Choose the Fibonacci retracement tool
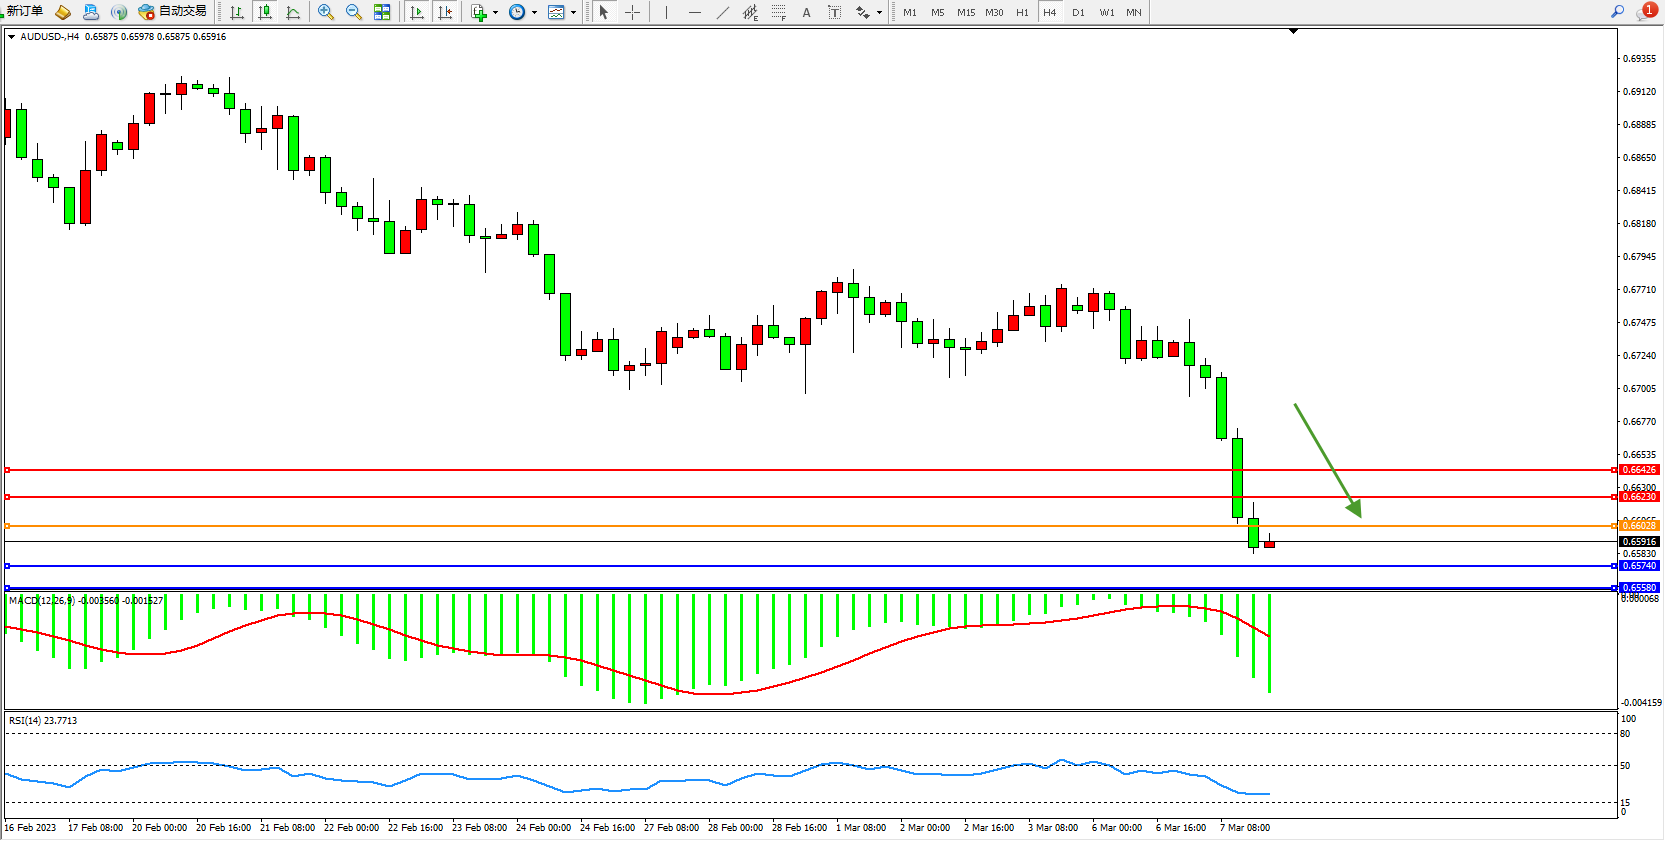 tap(778, 12)
